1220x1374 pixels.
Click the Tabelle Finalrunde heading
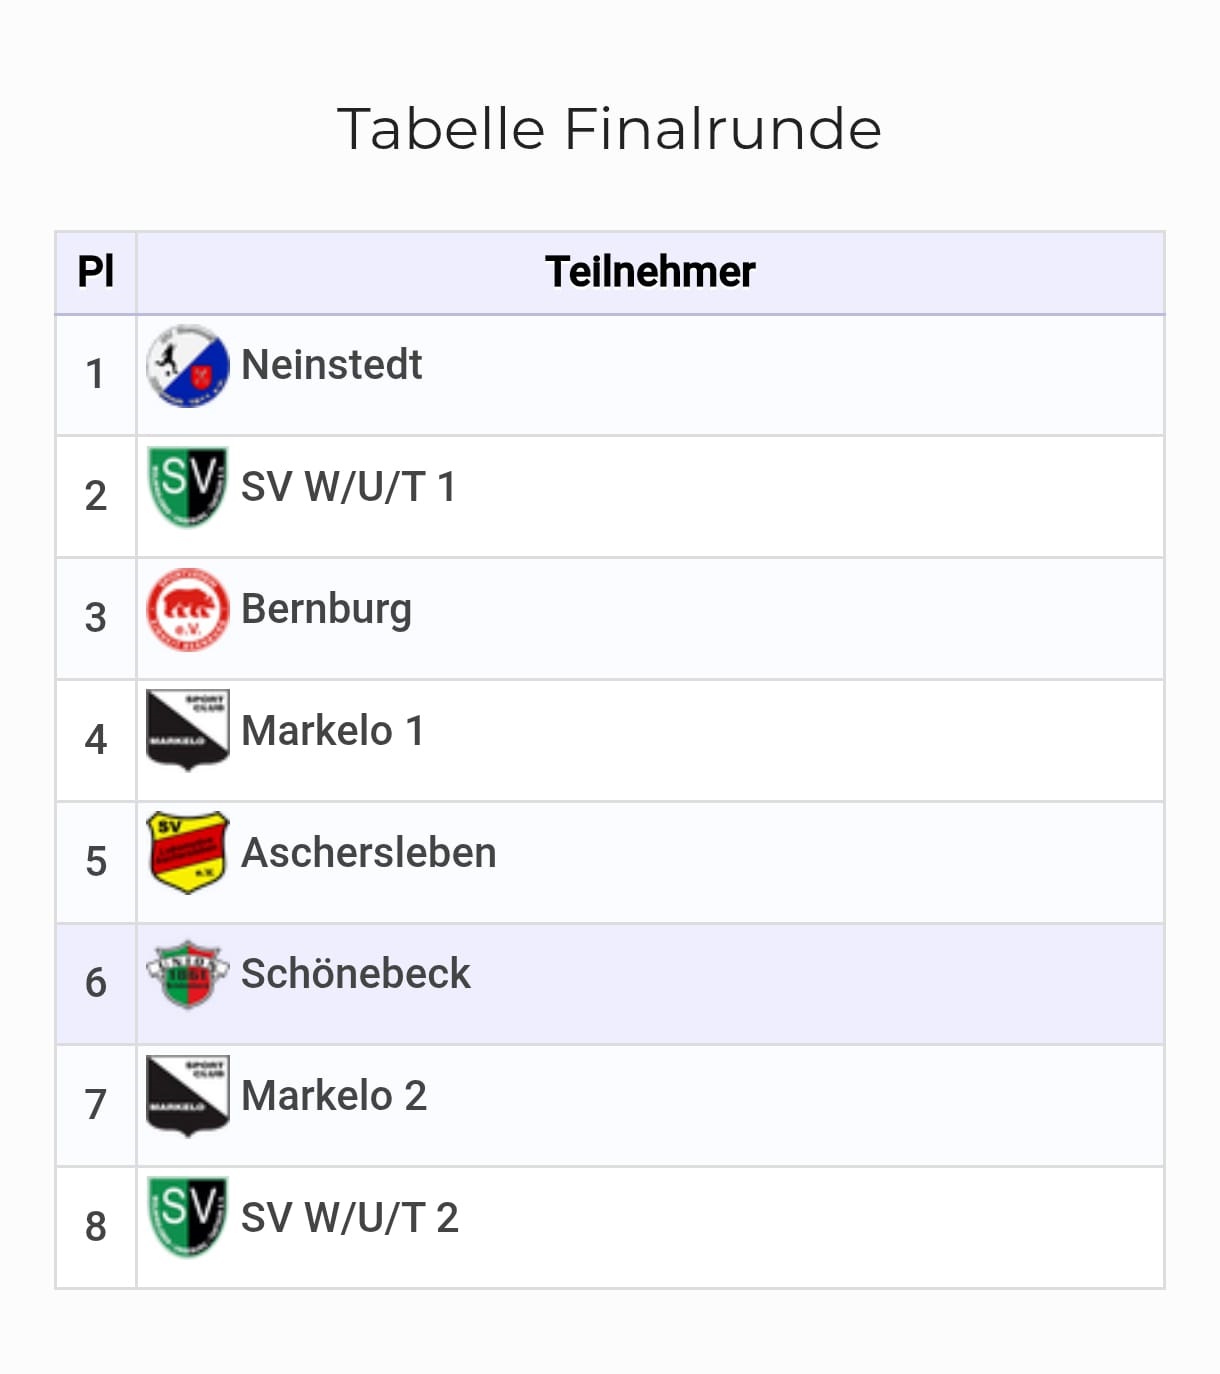click(609, 129)
